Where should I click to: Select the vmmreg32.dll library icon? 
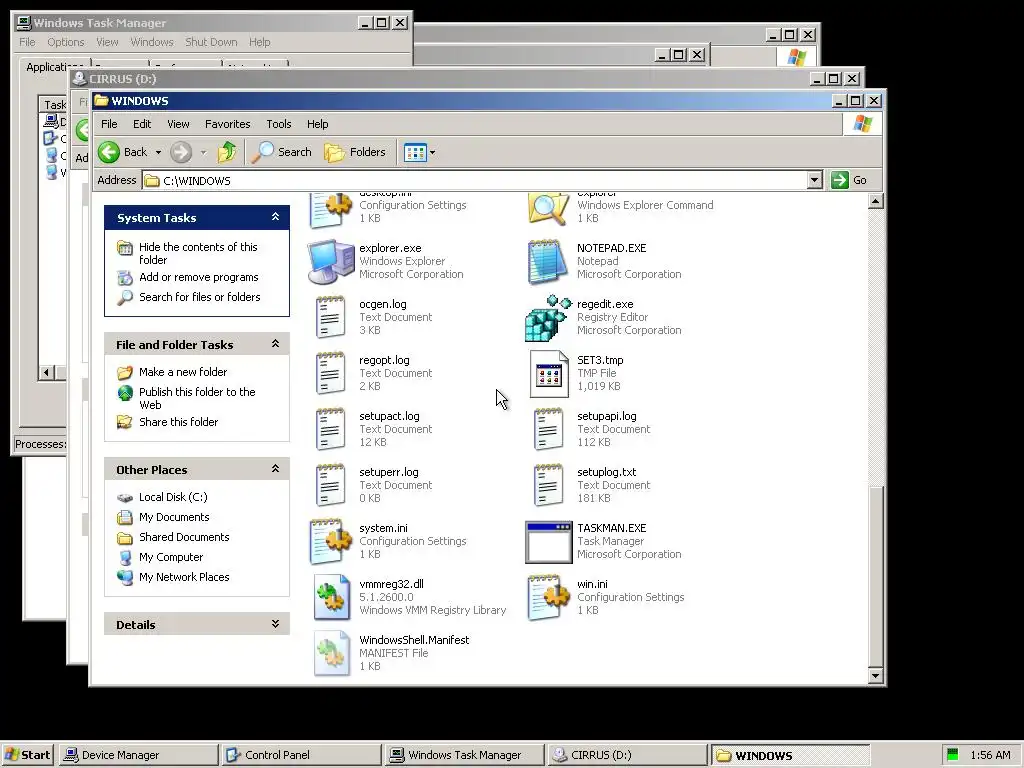tap(332, 598)
